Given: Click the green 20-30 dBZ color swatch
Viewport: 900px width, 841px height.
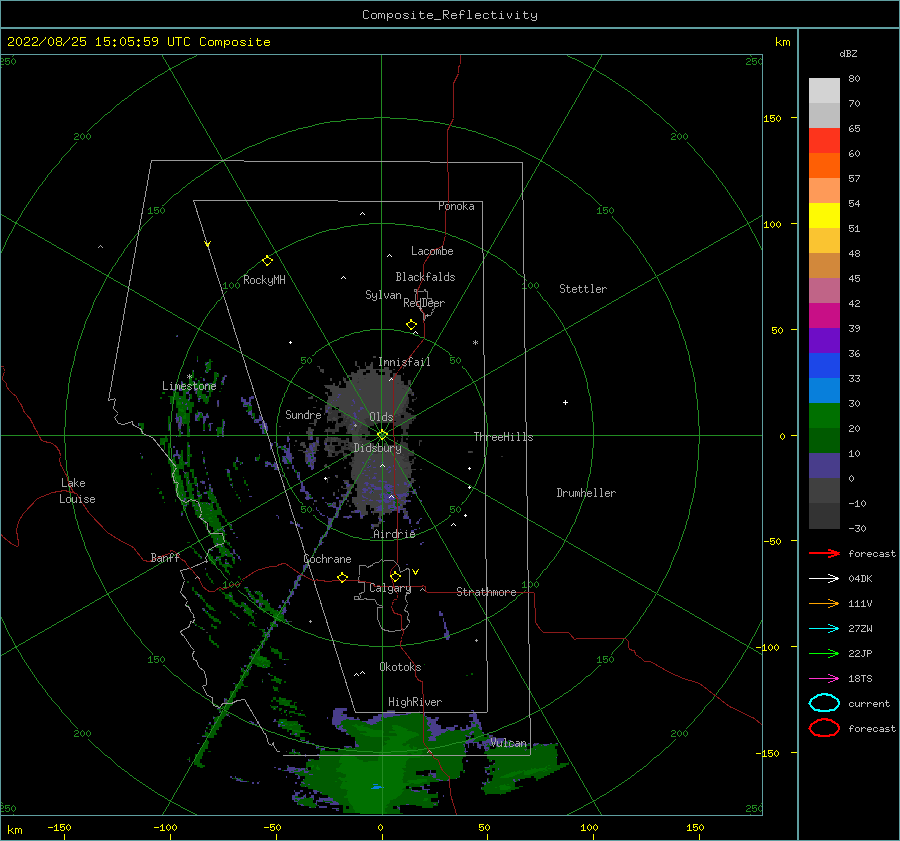Looking at the screenshot, I should tap(824, 416).
